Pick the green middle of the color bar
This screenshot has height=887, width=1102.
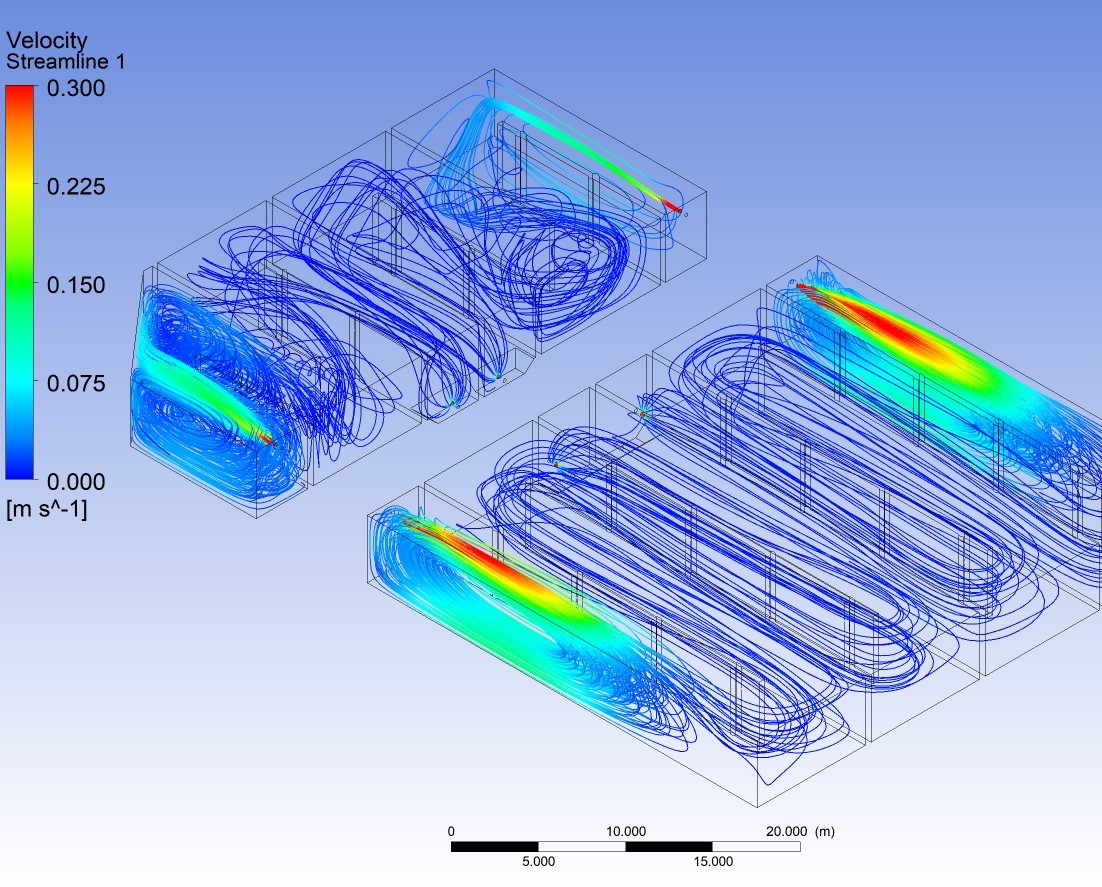[x=20, y=285]
